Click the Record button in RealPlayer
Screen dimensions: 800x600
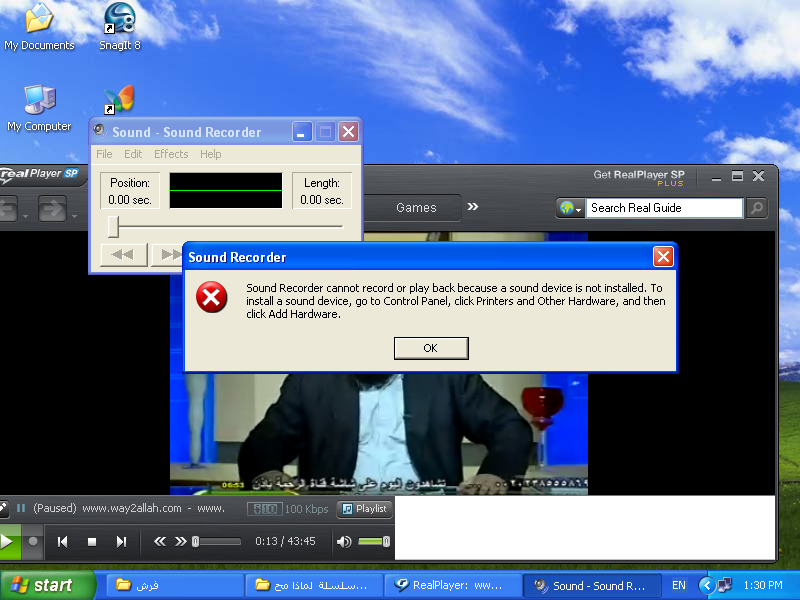[33, 542]
